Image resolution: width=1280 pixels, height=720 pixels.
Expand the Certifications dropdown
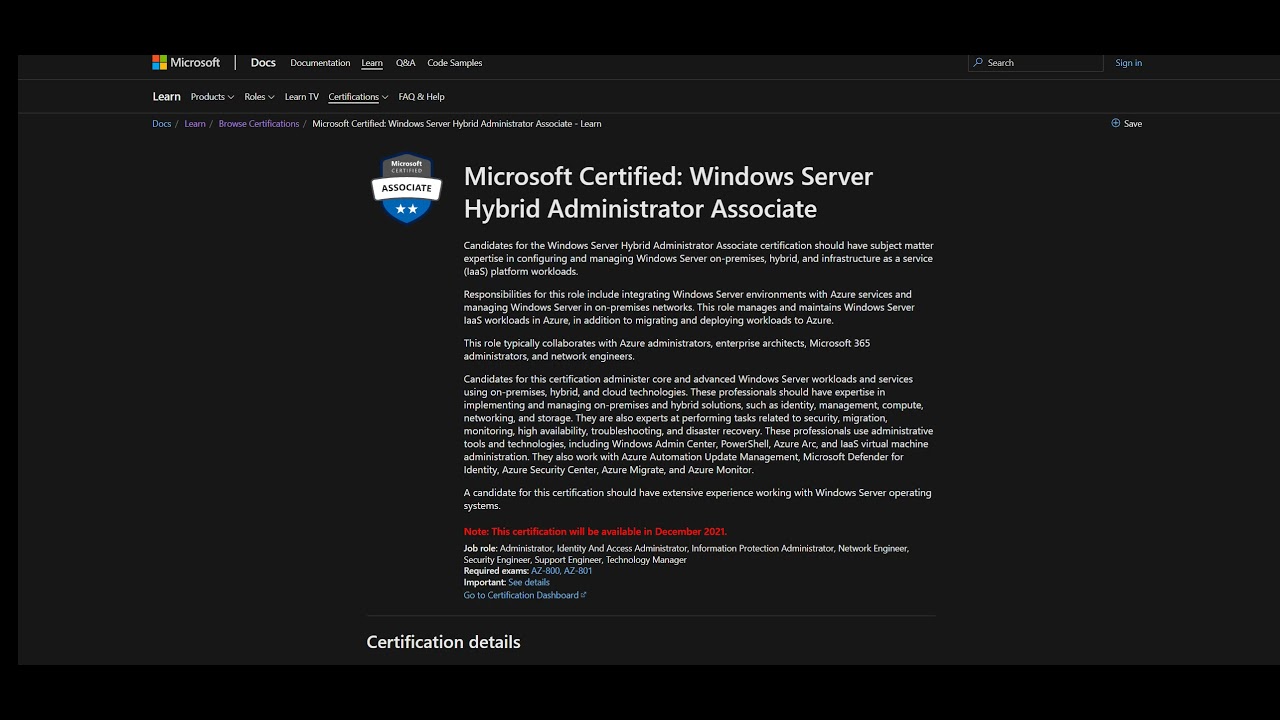(x=358, y=97)
